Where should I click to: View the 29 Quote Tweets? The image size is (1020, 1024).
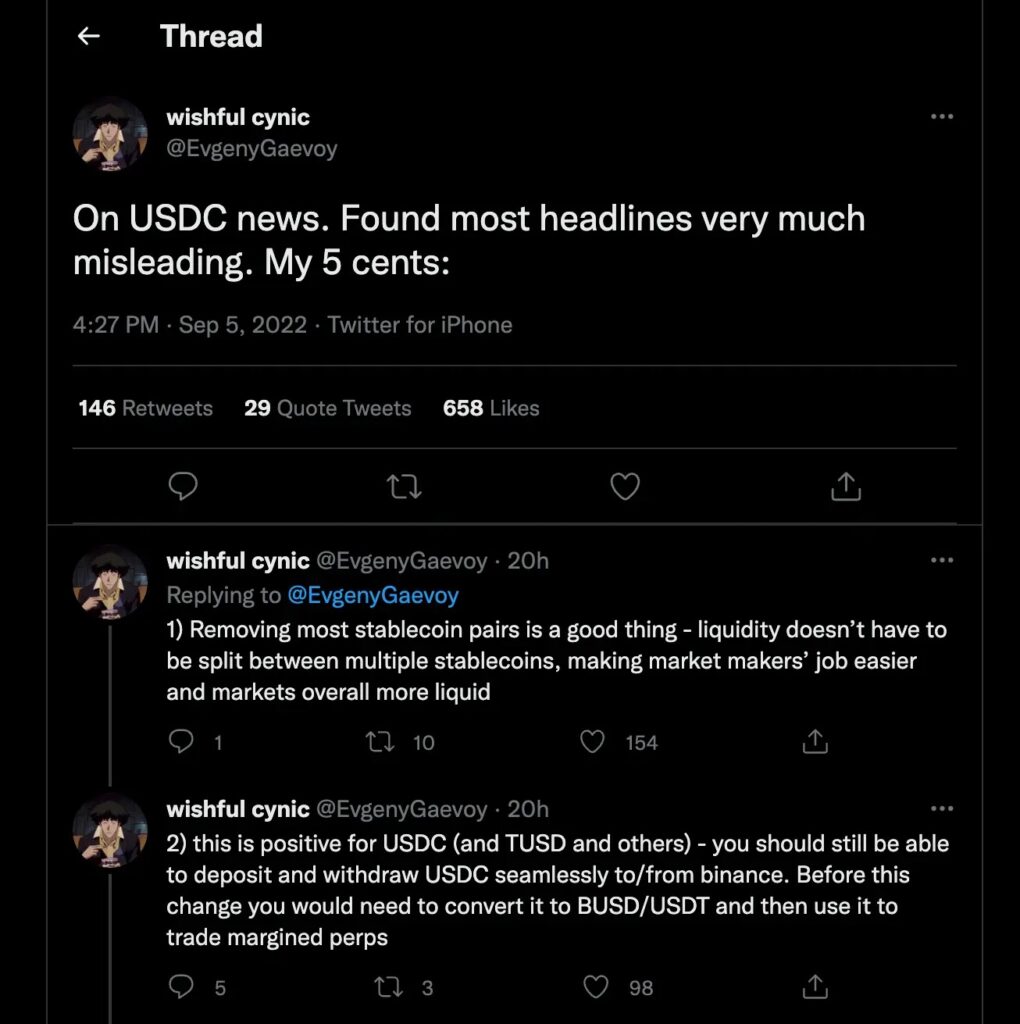[x=327, y=408]
